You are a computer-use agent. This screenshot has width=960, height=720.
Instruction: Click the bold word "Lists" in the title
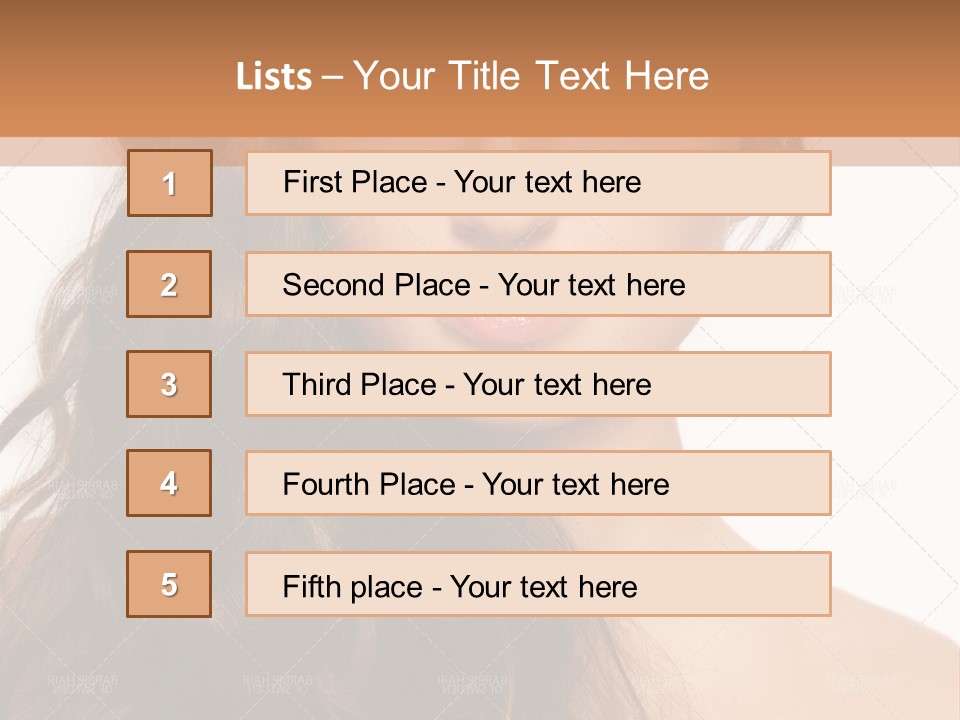[274, 77]
